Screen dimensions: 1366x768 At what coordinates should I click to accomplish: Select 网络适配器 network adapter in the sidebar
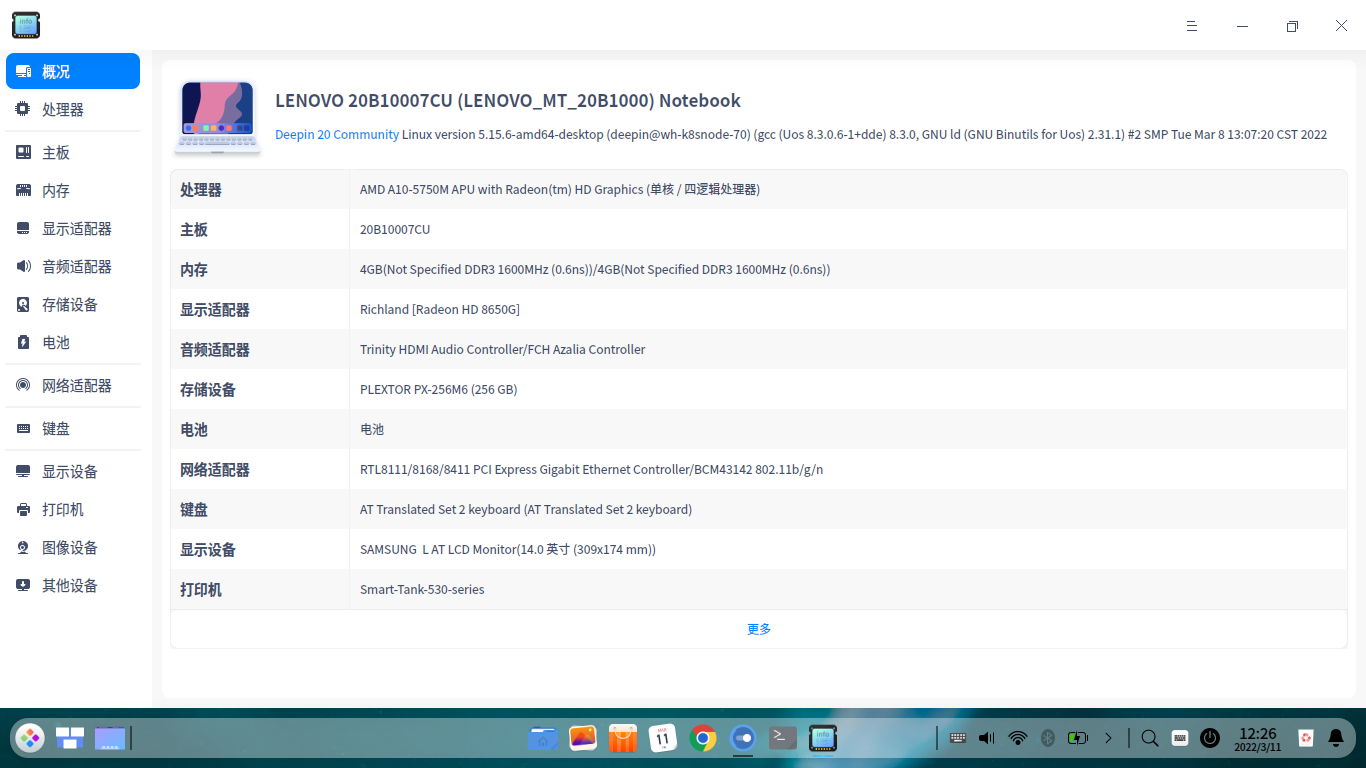(x=73, y=386)
